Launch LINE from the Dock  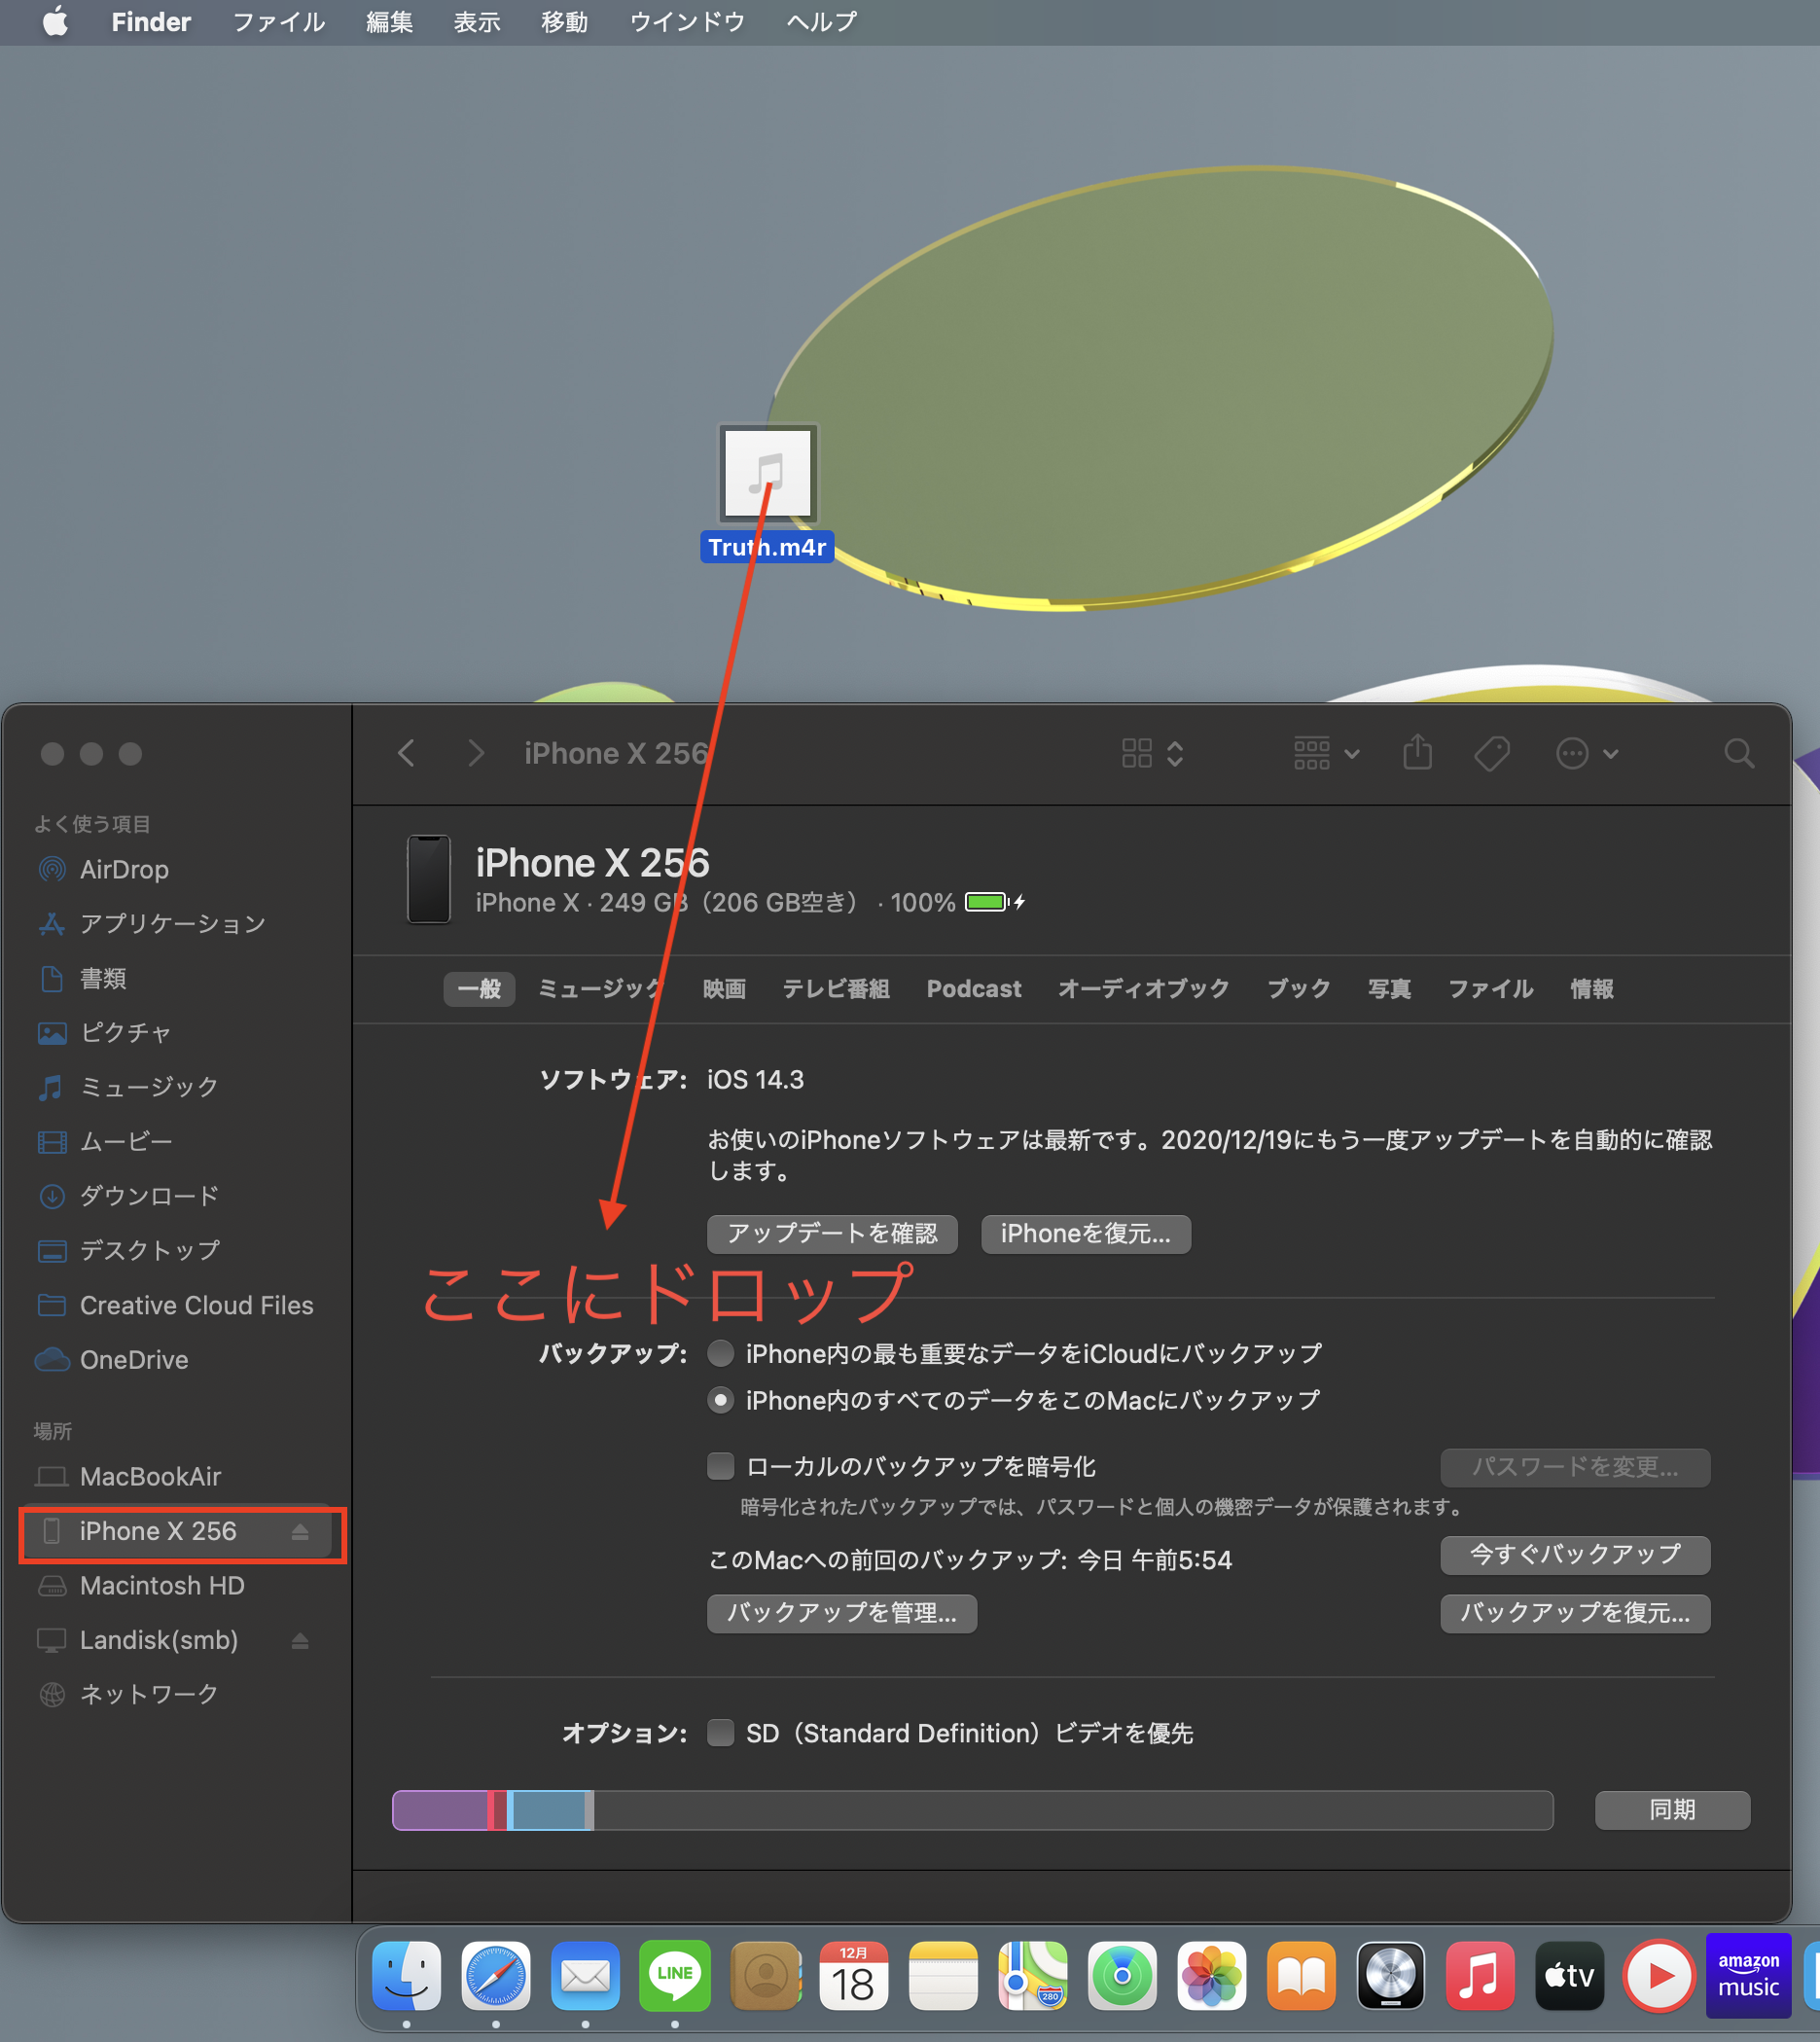674,1975
